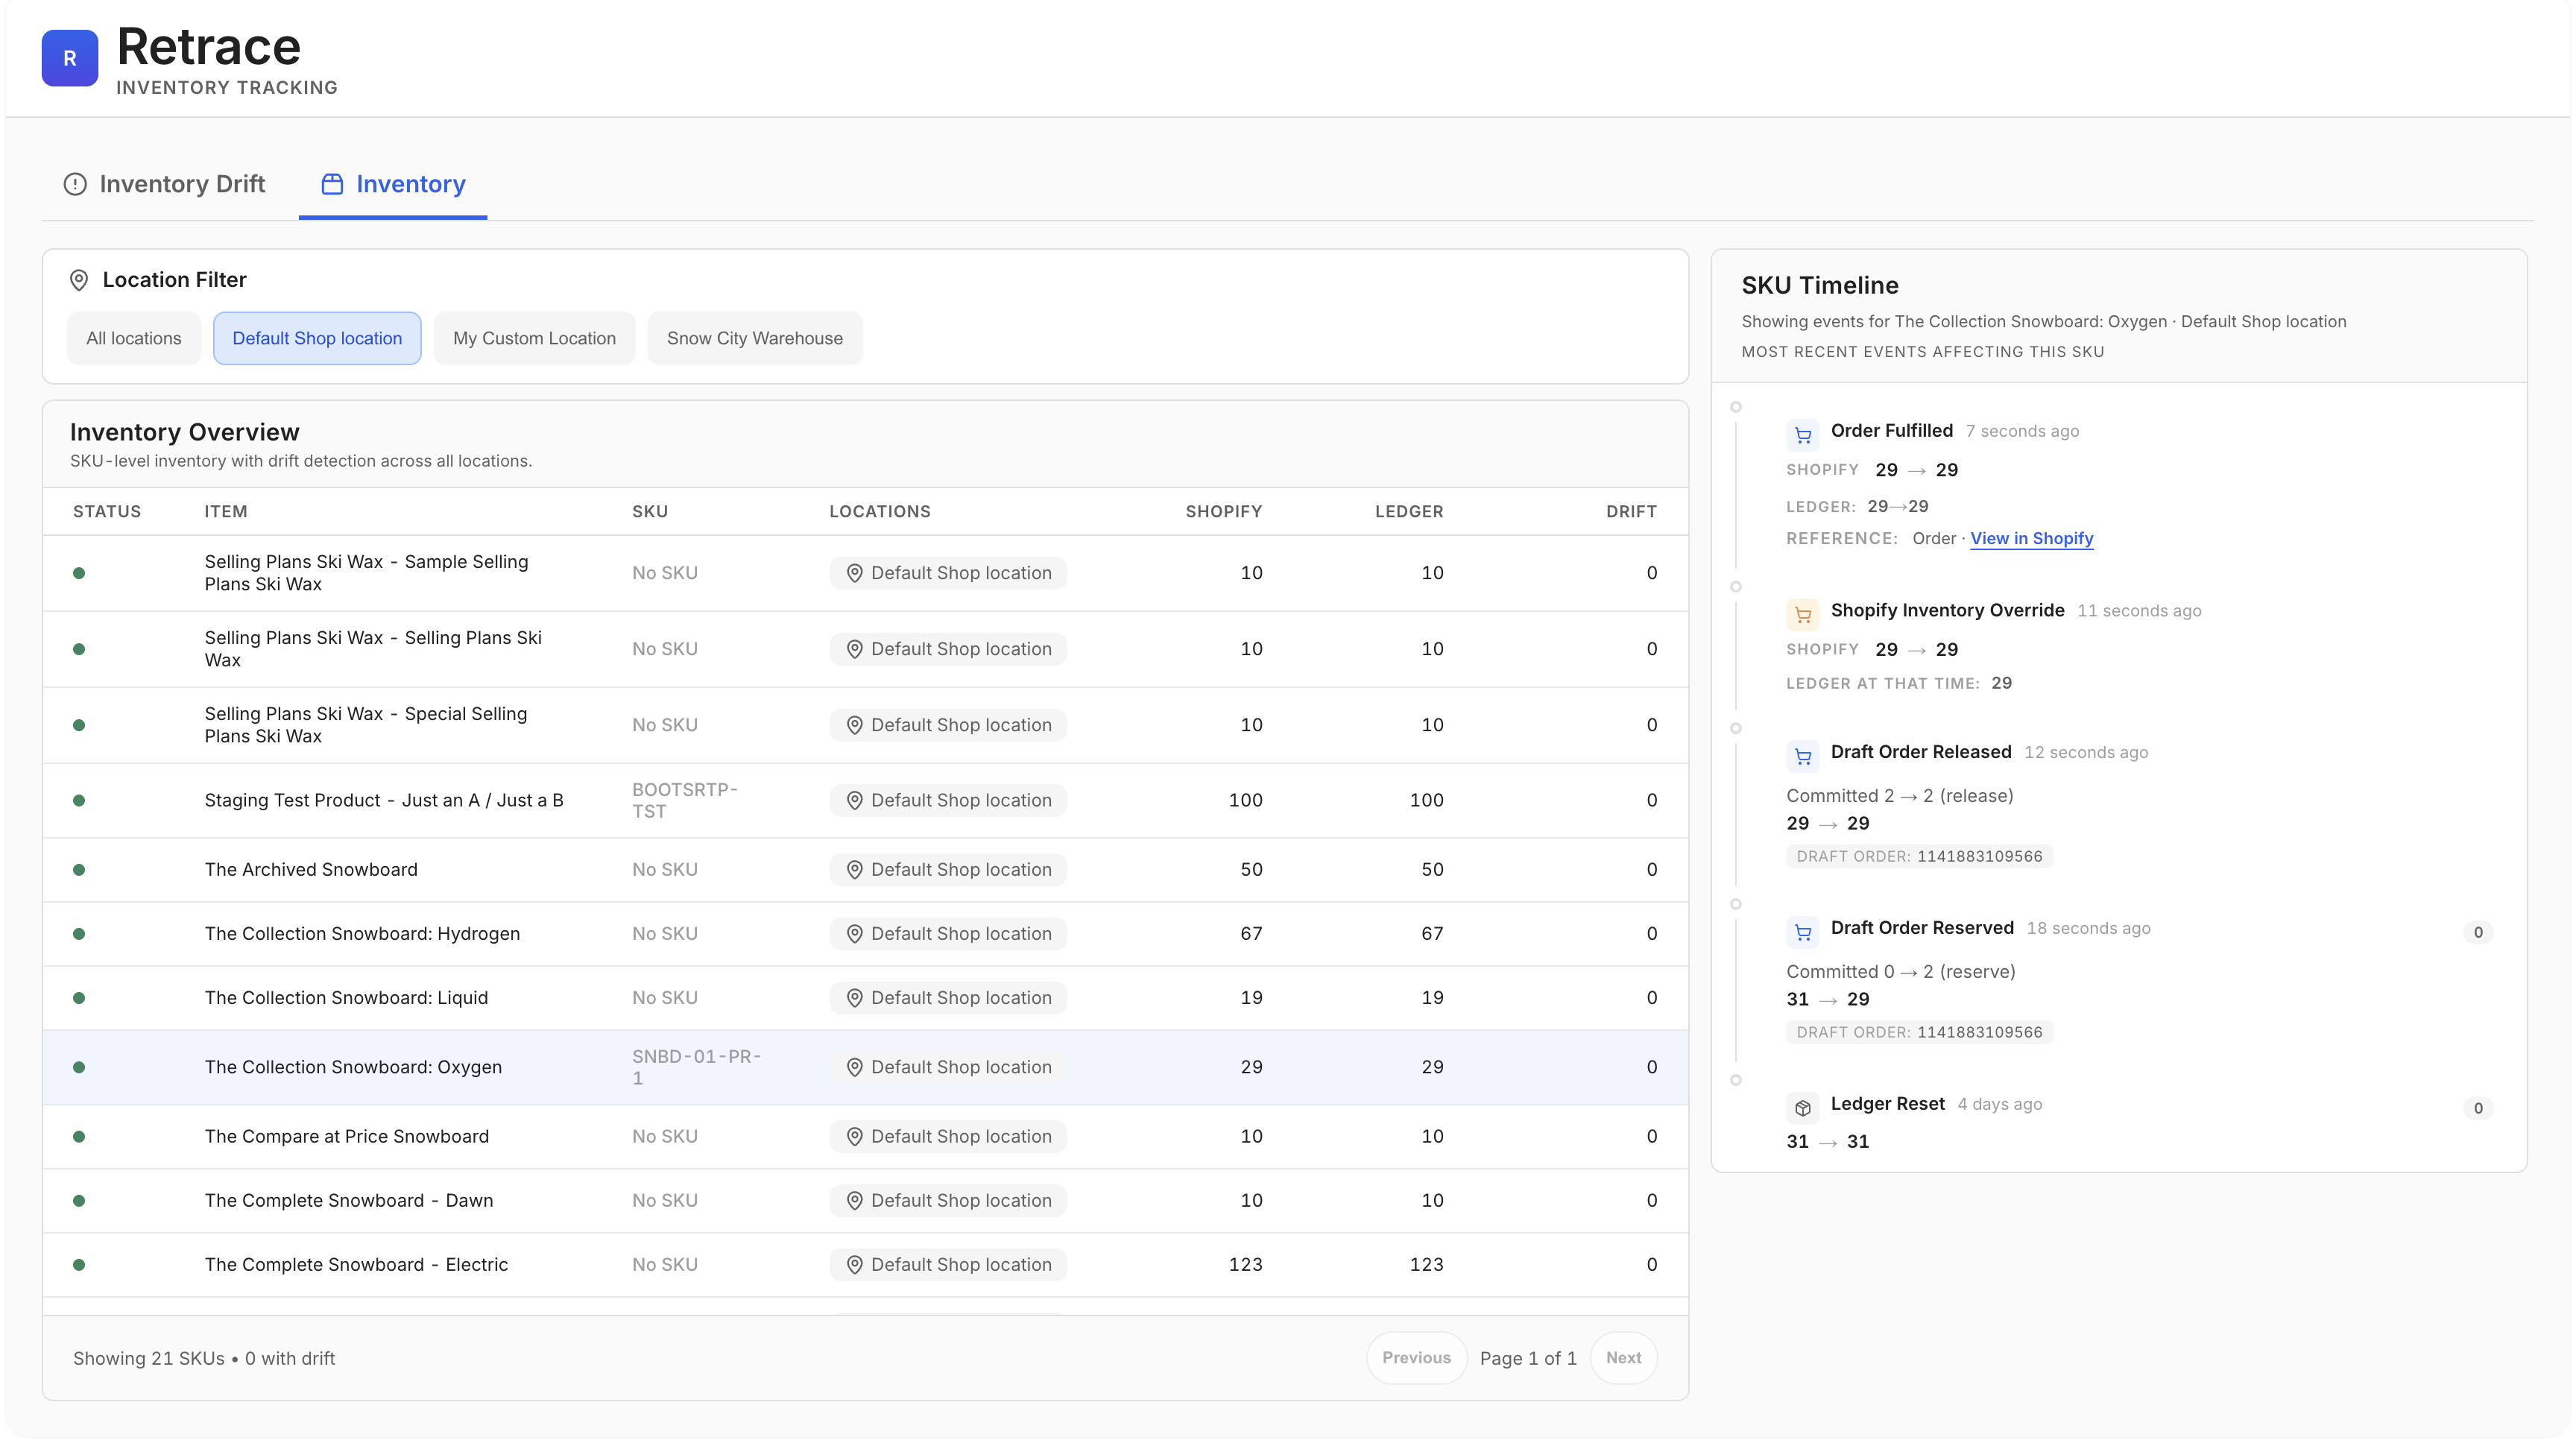
Task: Click the location pin icon in the Staging Test Product row
Action: (x=854, y=800)
